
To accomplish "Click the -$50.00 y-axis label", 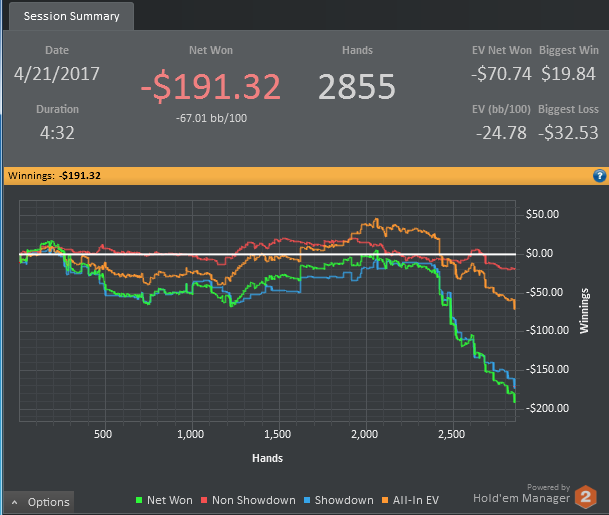I will [544, 292].
